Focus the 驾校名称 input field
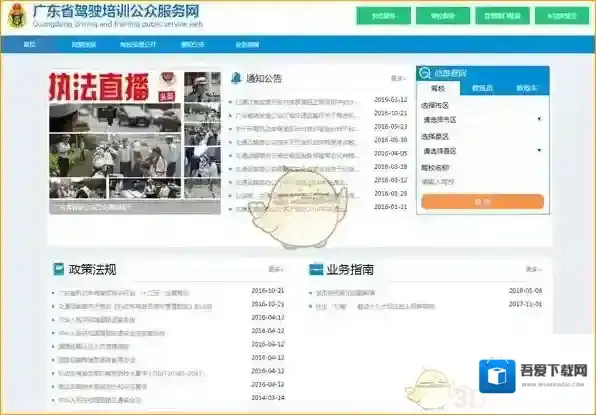The image size is (596, 415). coord(482,182)
